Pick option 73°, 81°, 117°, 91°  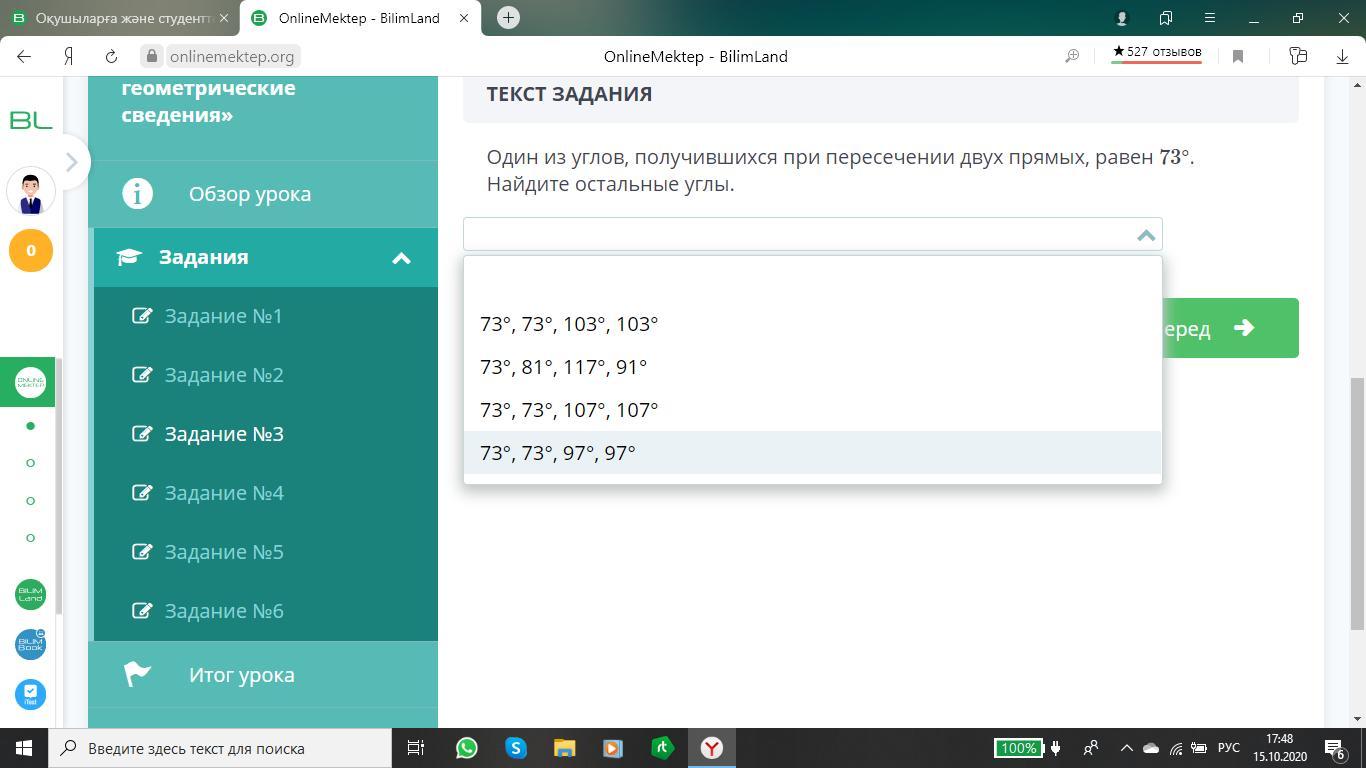click(x=563, y=367)
